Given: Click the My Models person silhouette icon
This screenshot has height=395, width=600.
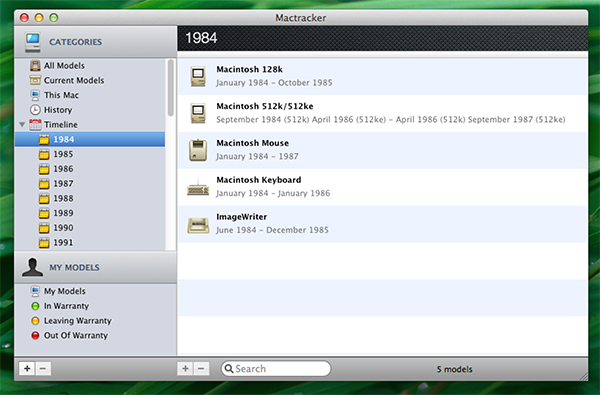Looking at the screenshot, I should (x=32, y=267).
